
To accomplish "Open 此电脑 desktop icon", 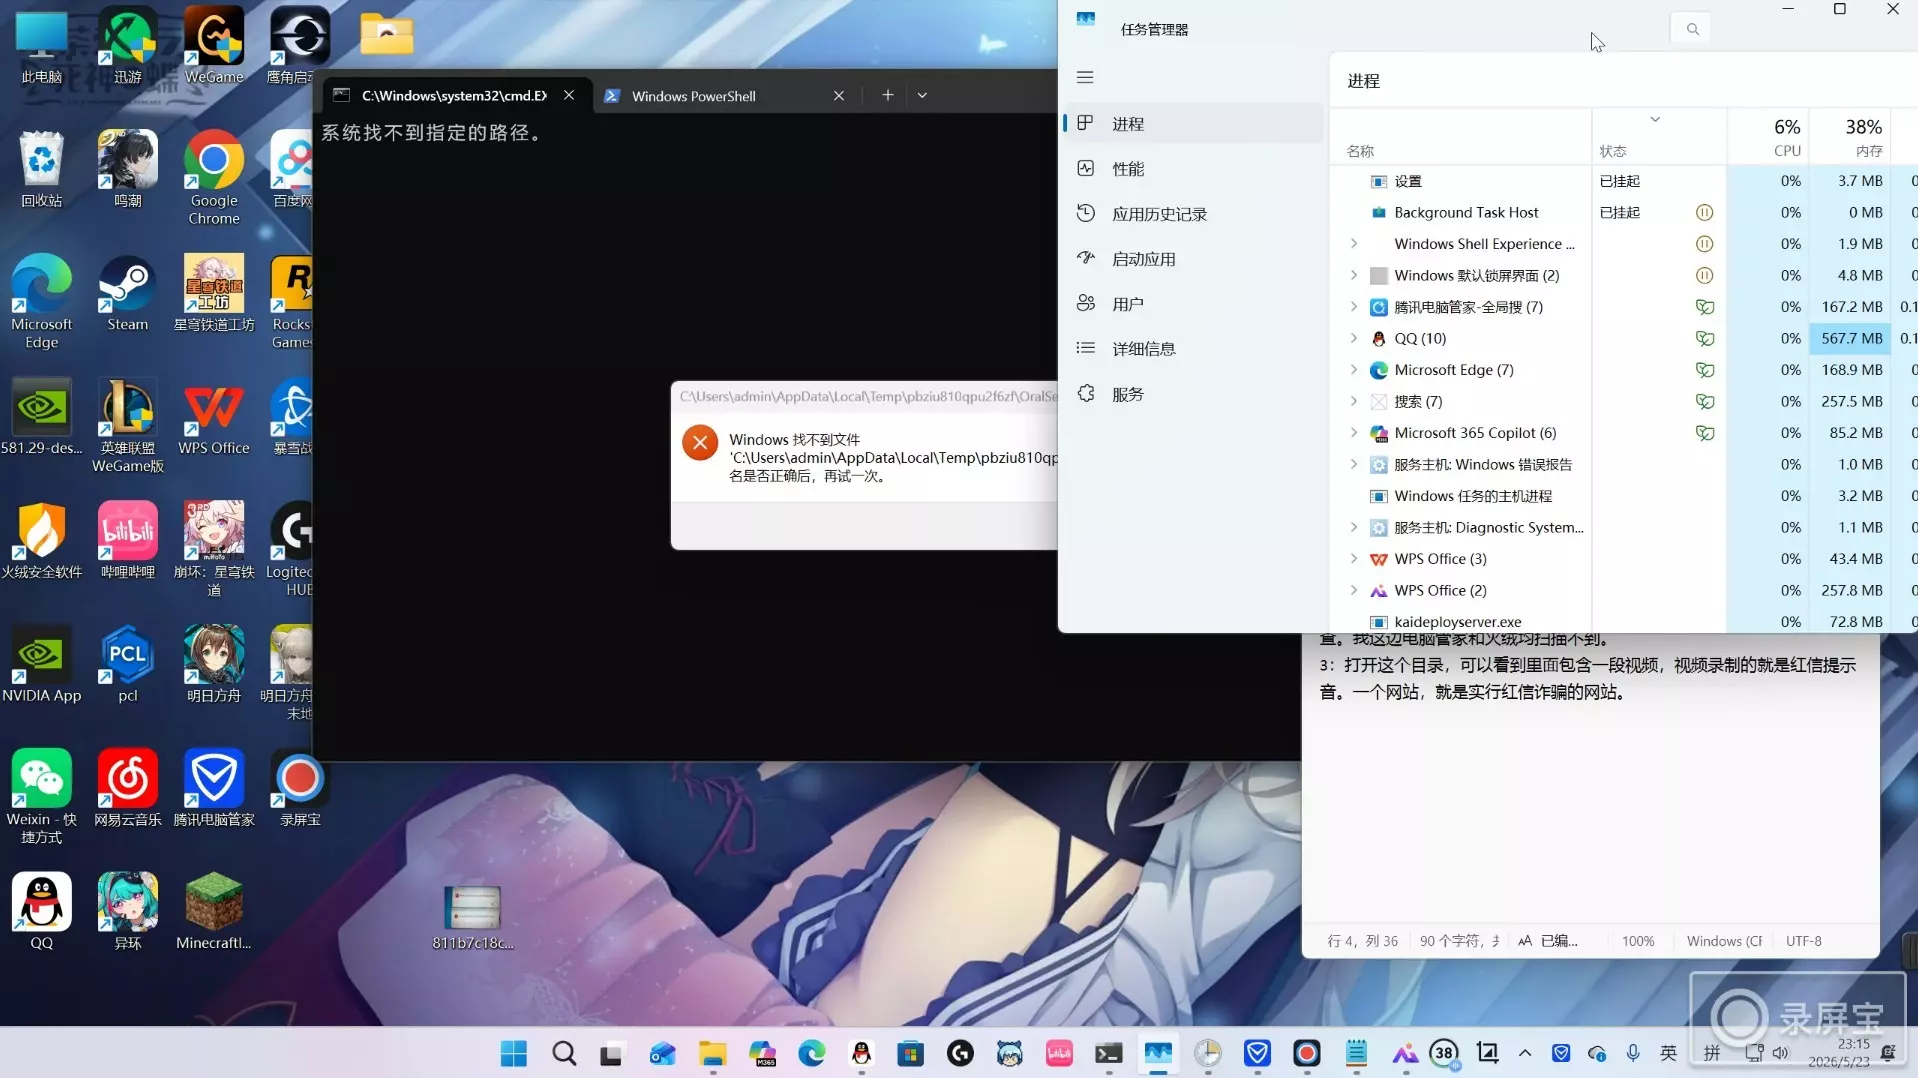I will tap(42, 47).
